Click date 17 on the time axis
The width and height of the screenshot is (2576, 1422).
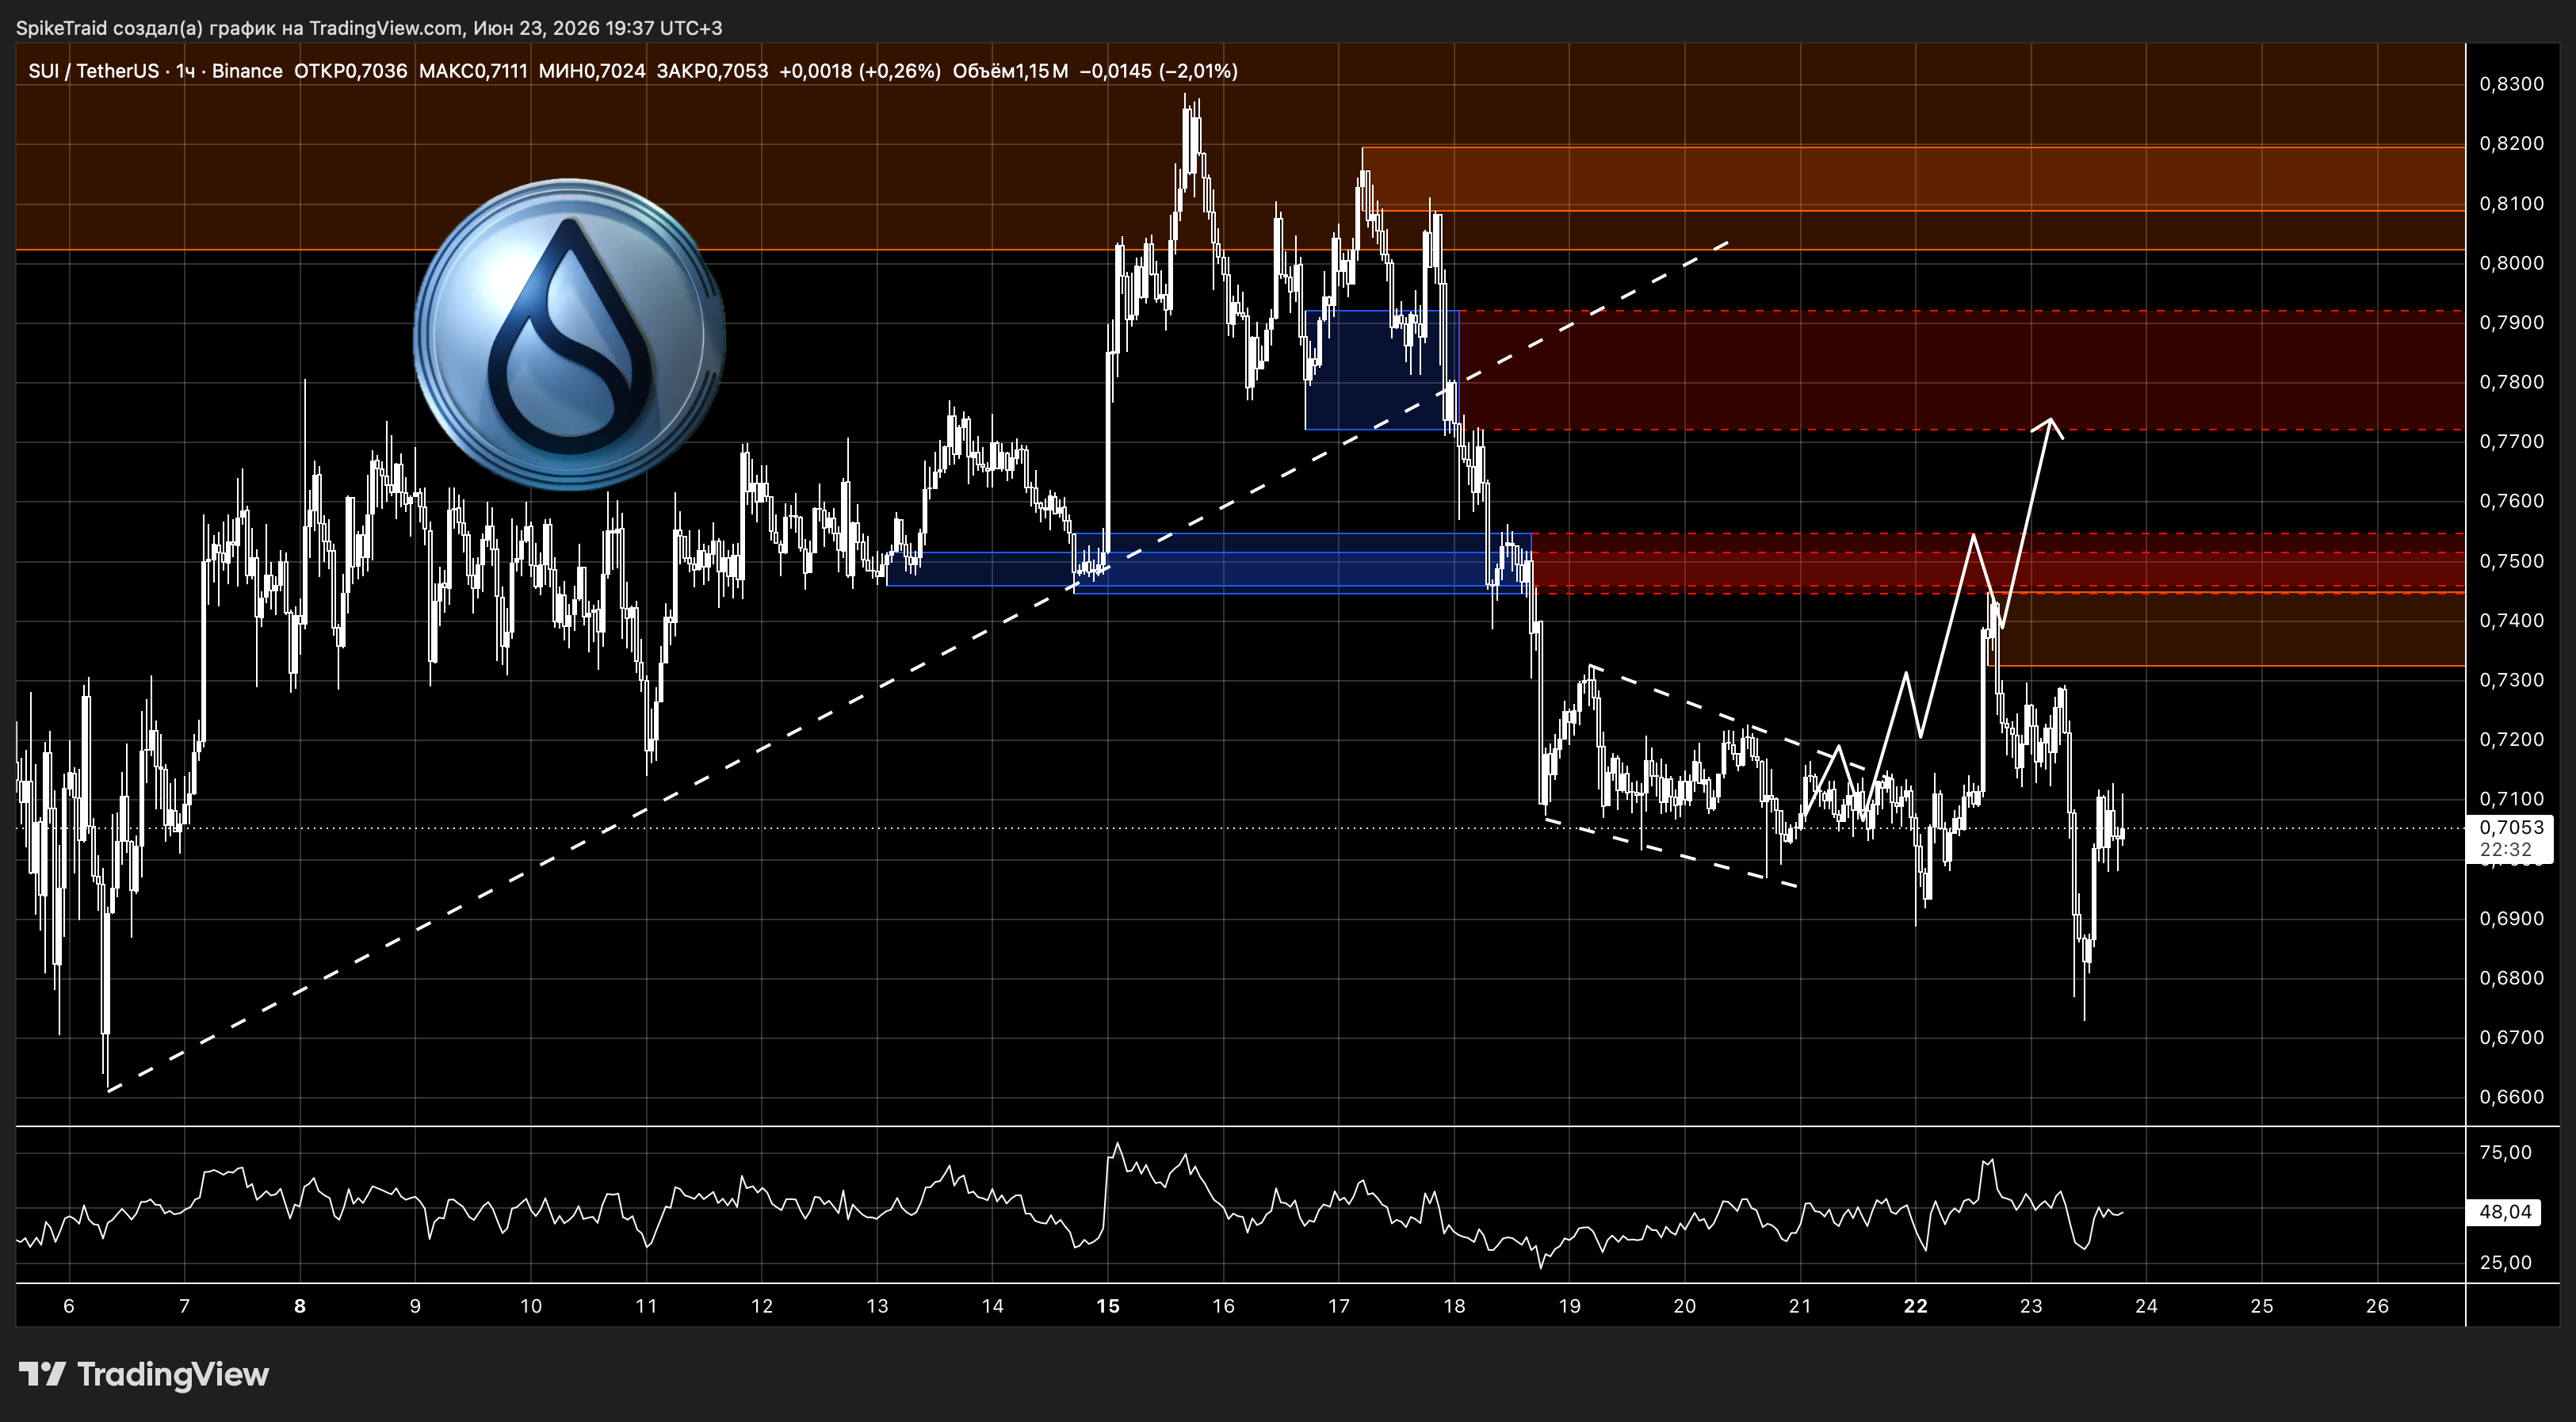[x=1339, y=1306]
